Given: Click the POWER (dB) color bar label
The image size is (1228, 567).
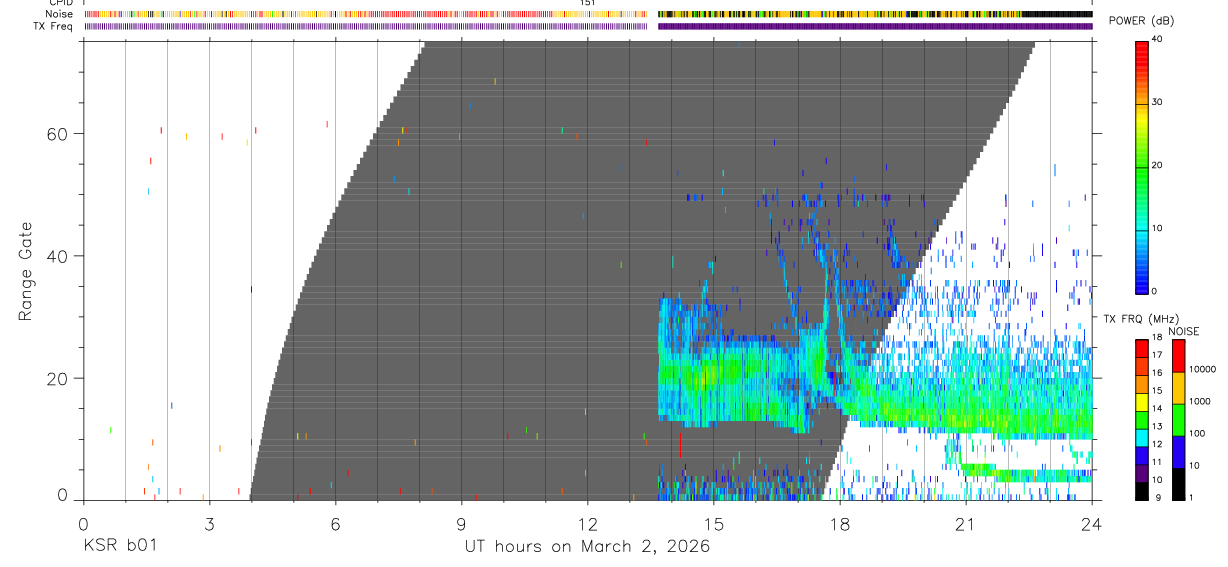Looking at the screenshot, I should [1141, 21].
